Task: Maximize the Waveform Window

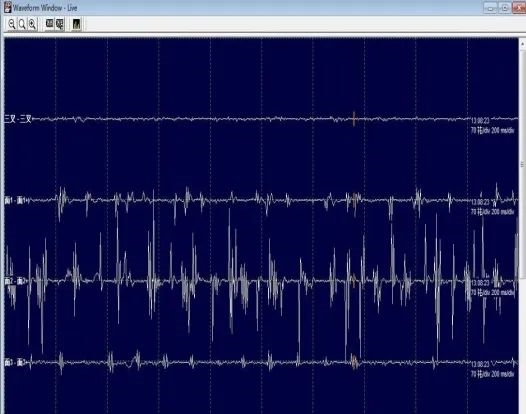Action: click(x=504, y=8)
